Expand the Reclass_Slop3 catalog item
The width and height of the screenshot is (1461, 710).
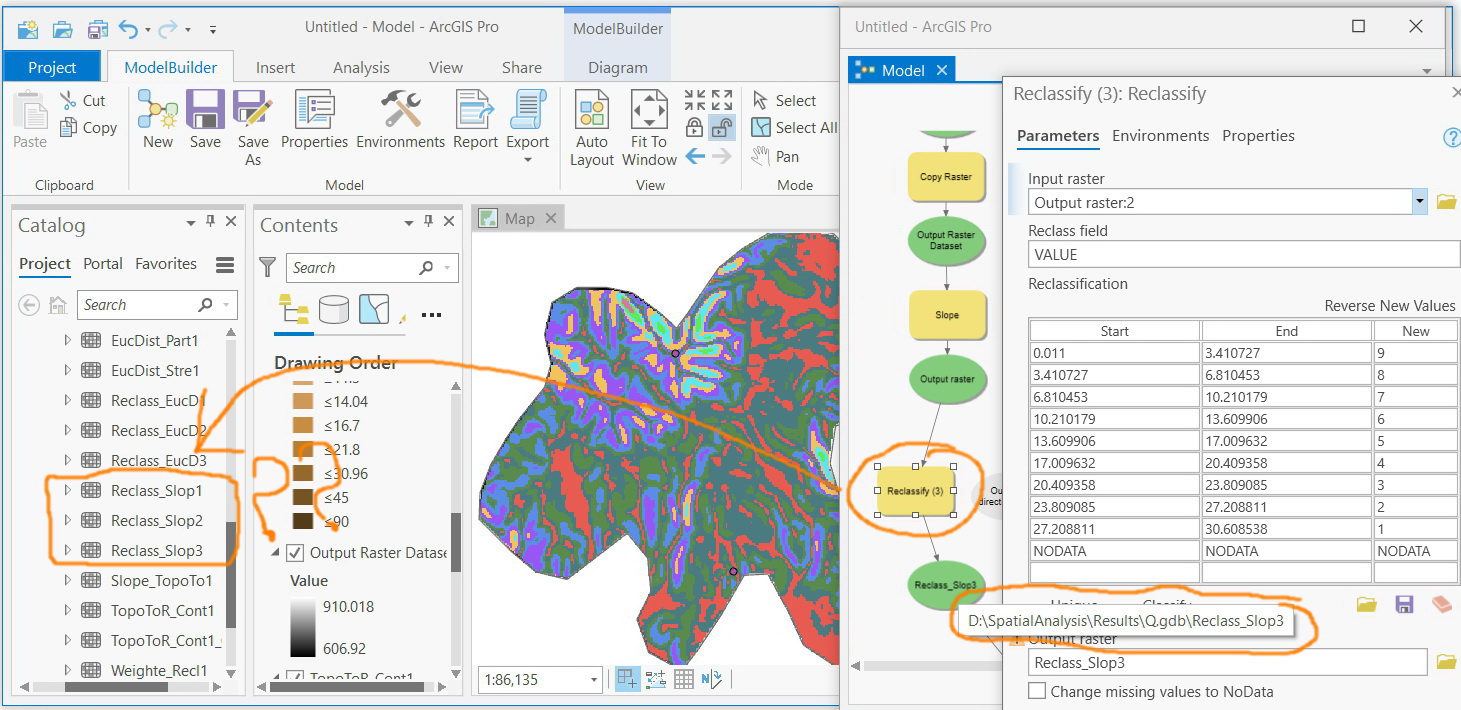pyautogui.click(x=67, y=551)
